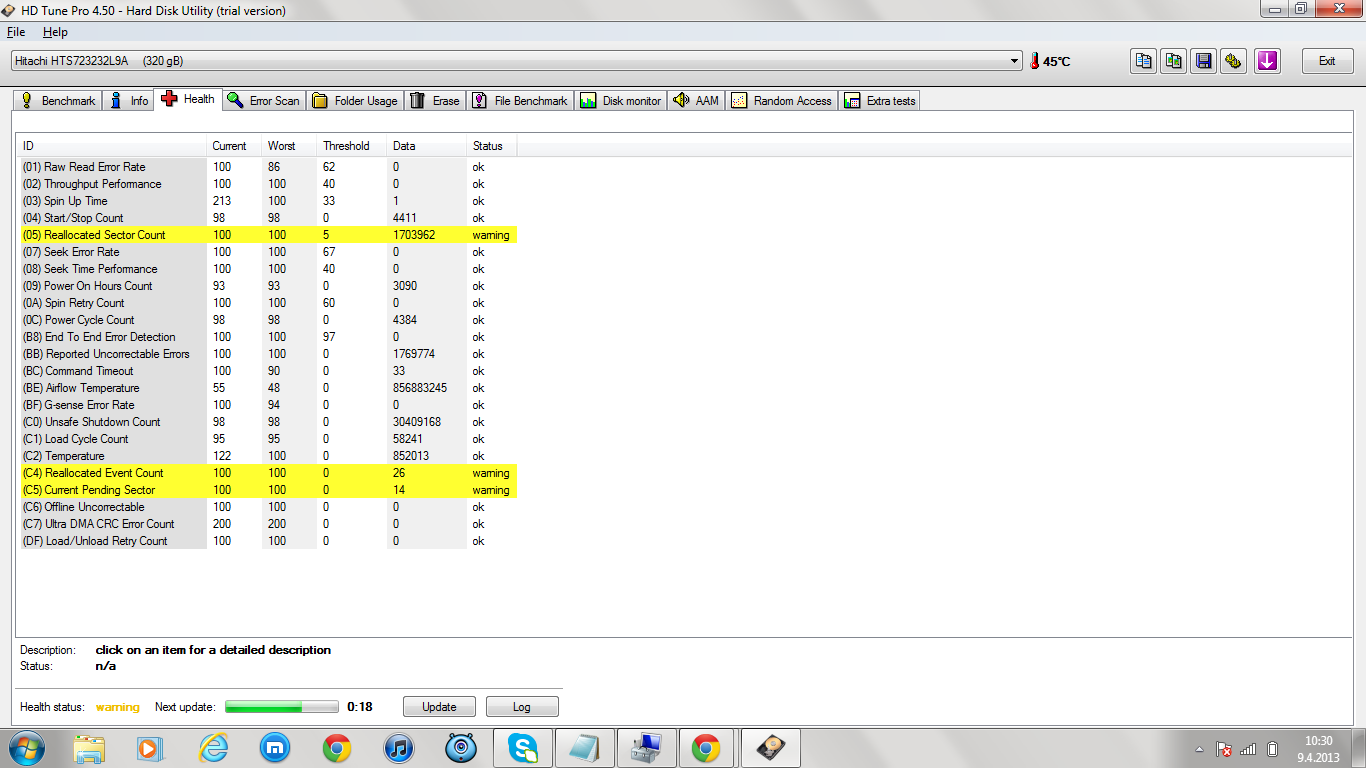Viewport: 1366px width, 768px height.
Task: Save screenshot using the floppy disk icon
Action: [x=1205, y=61]
